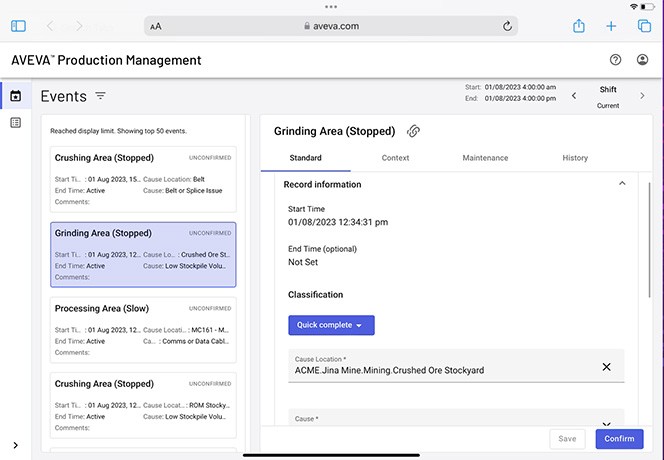The height and width of the screenshot is (460, 664).
Task: Switch to the History tab
Action: [575, 158]
